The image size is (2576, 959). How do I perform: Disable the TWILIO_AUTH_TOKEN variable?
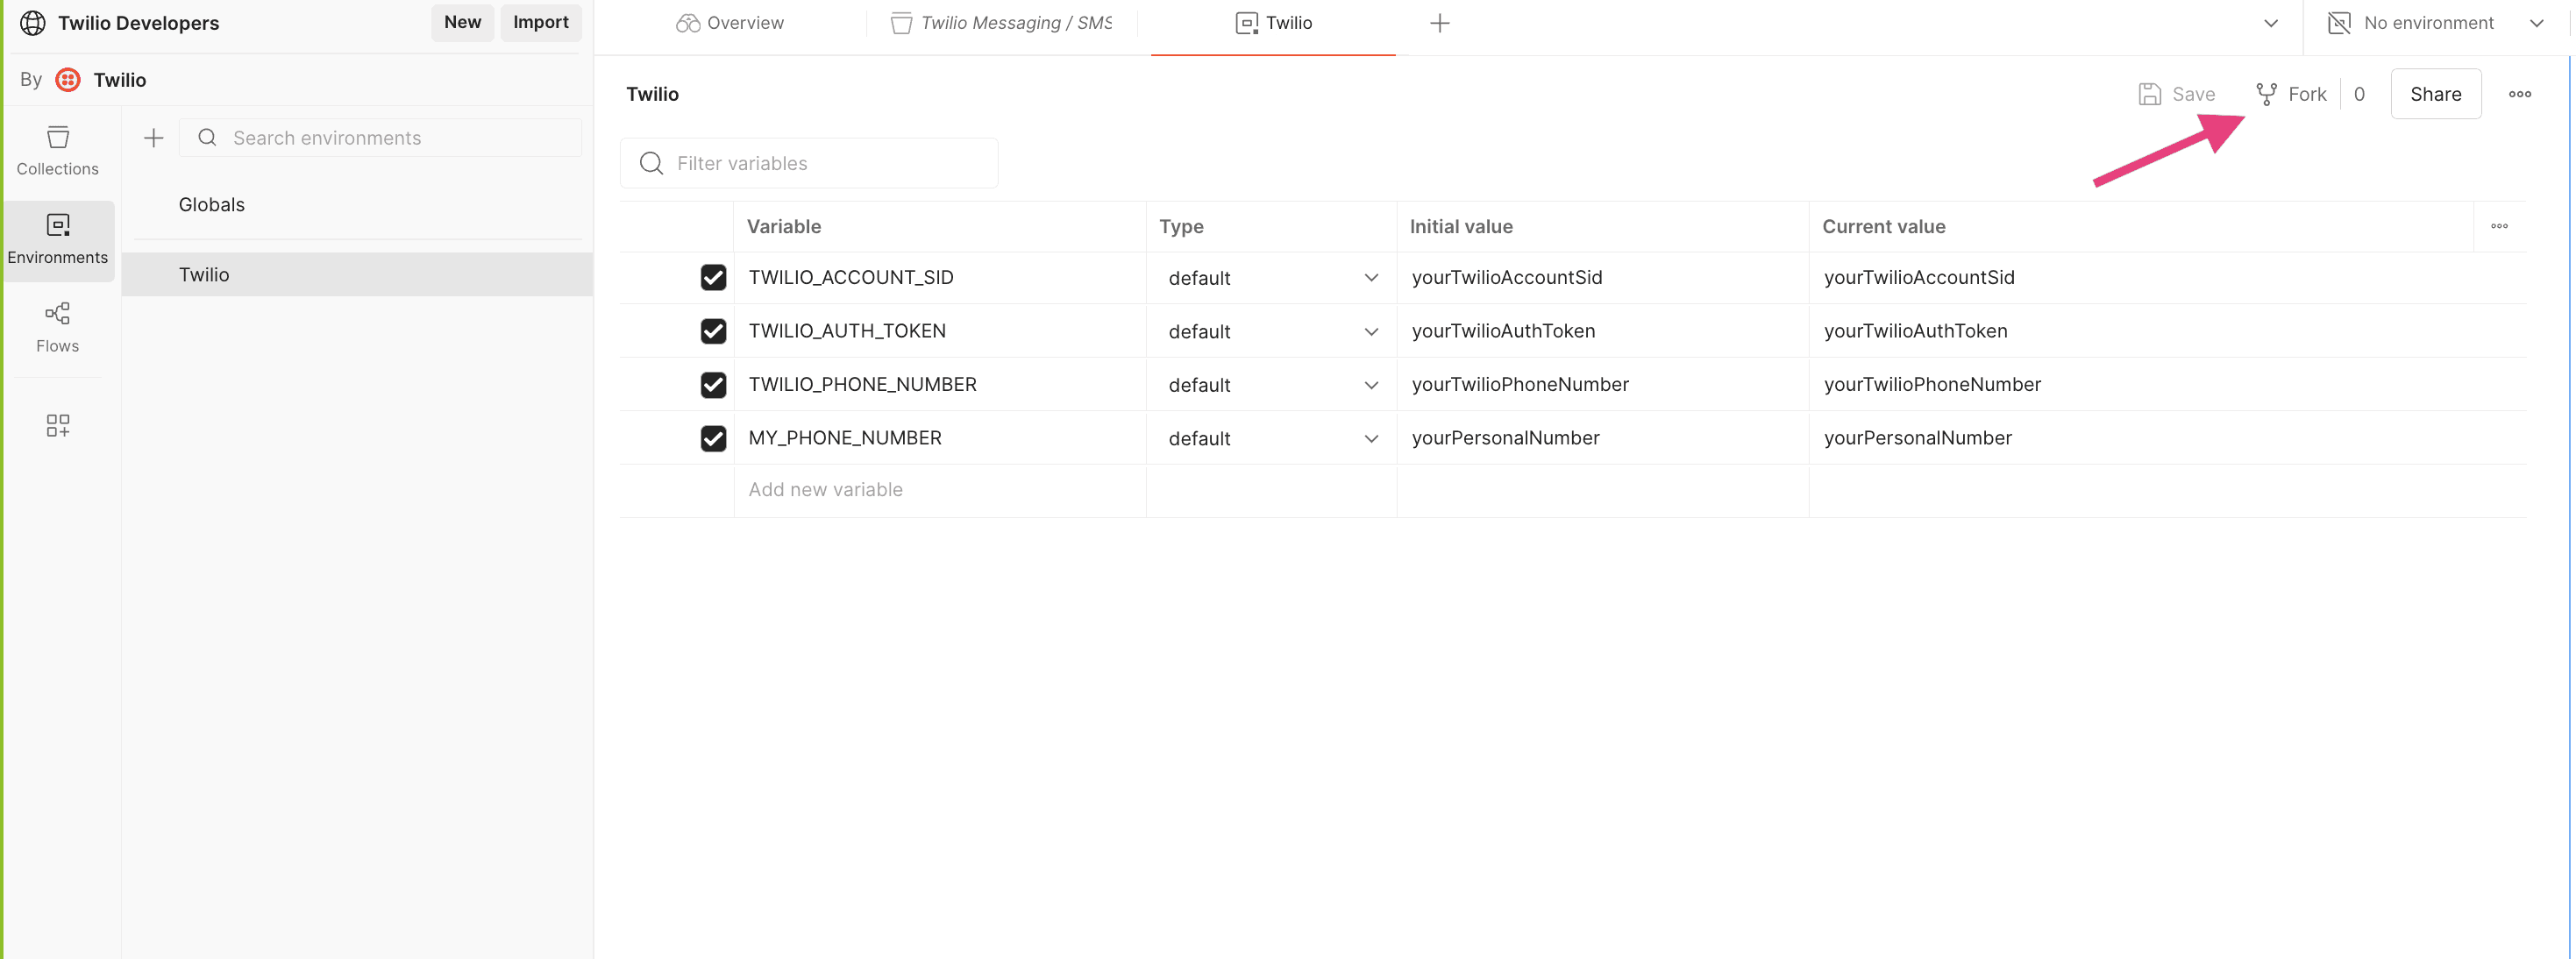point(713,331)
